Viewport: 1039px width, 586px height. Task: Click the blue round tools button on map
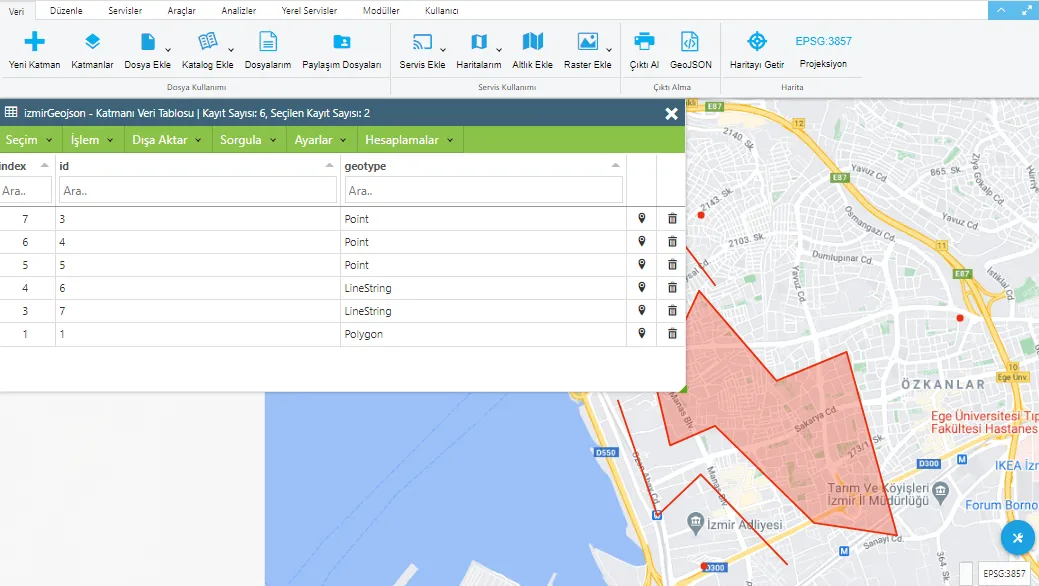pyautogui.click(x=1018, y=538)
